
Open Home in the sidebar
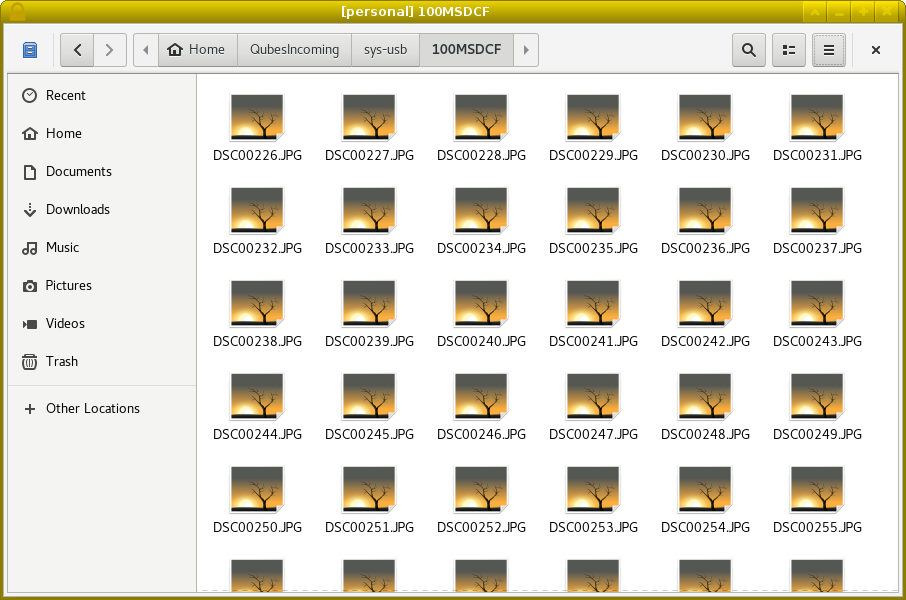pos(102,134)
